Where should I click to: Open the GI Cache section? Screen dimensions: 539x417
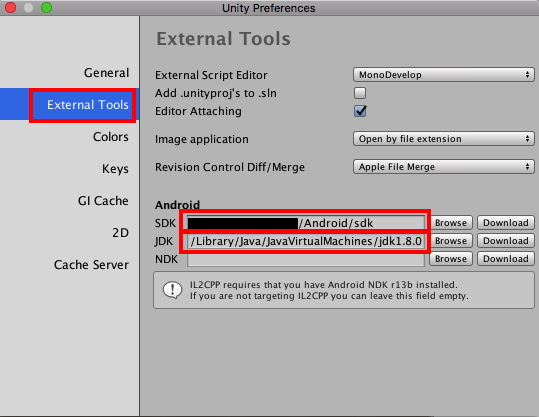103,201
